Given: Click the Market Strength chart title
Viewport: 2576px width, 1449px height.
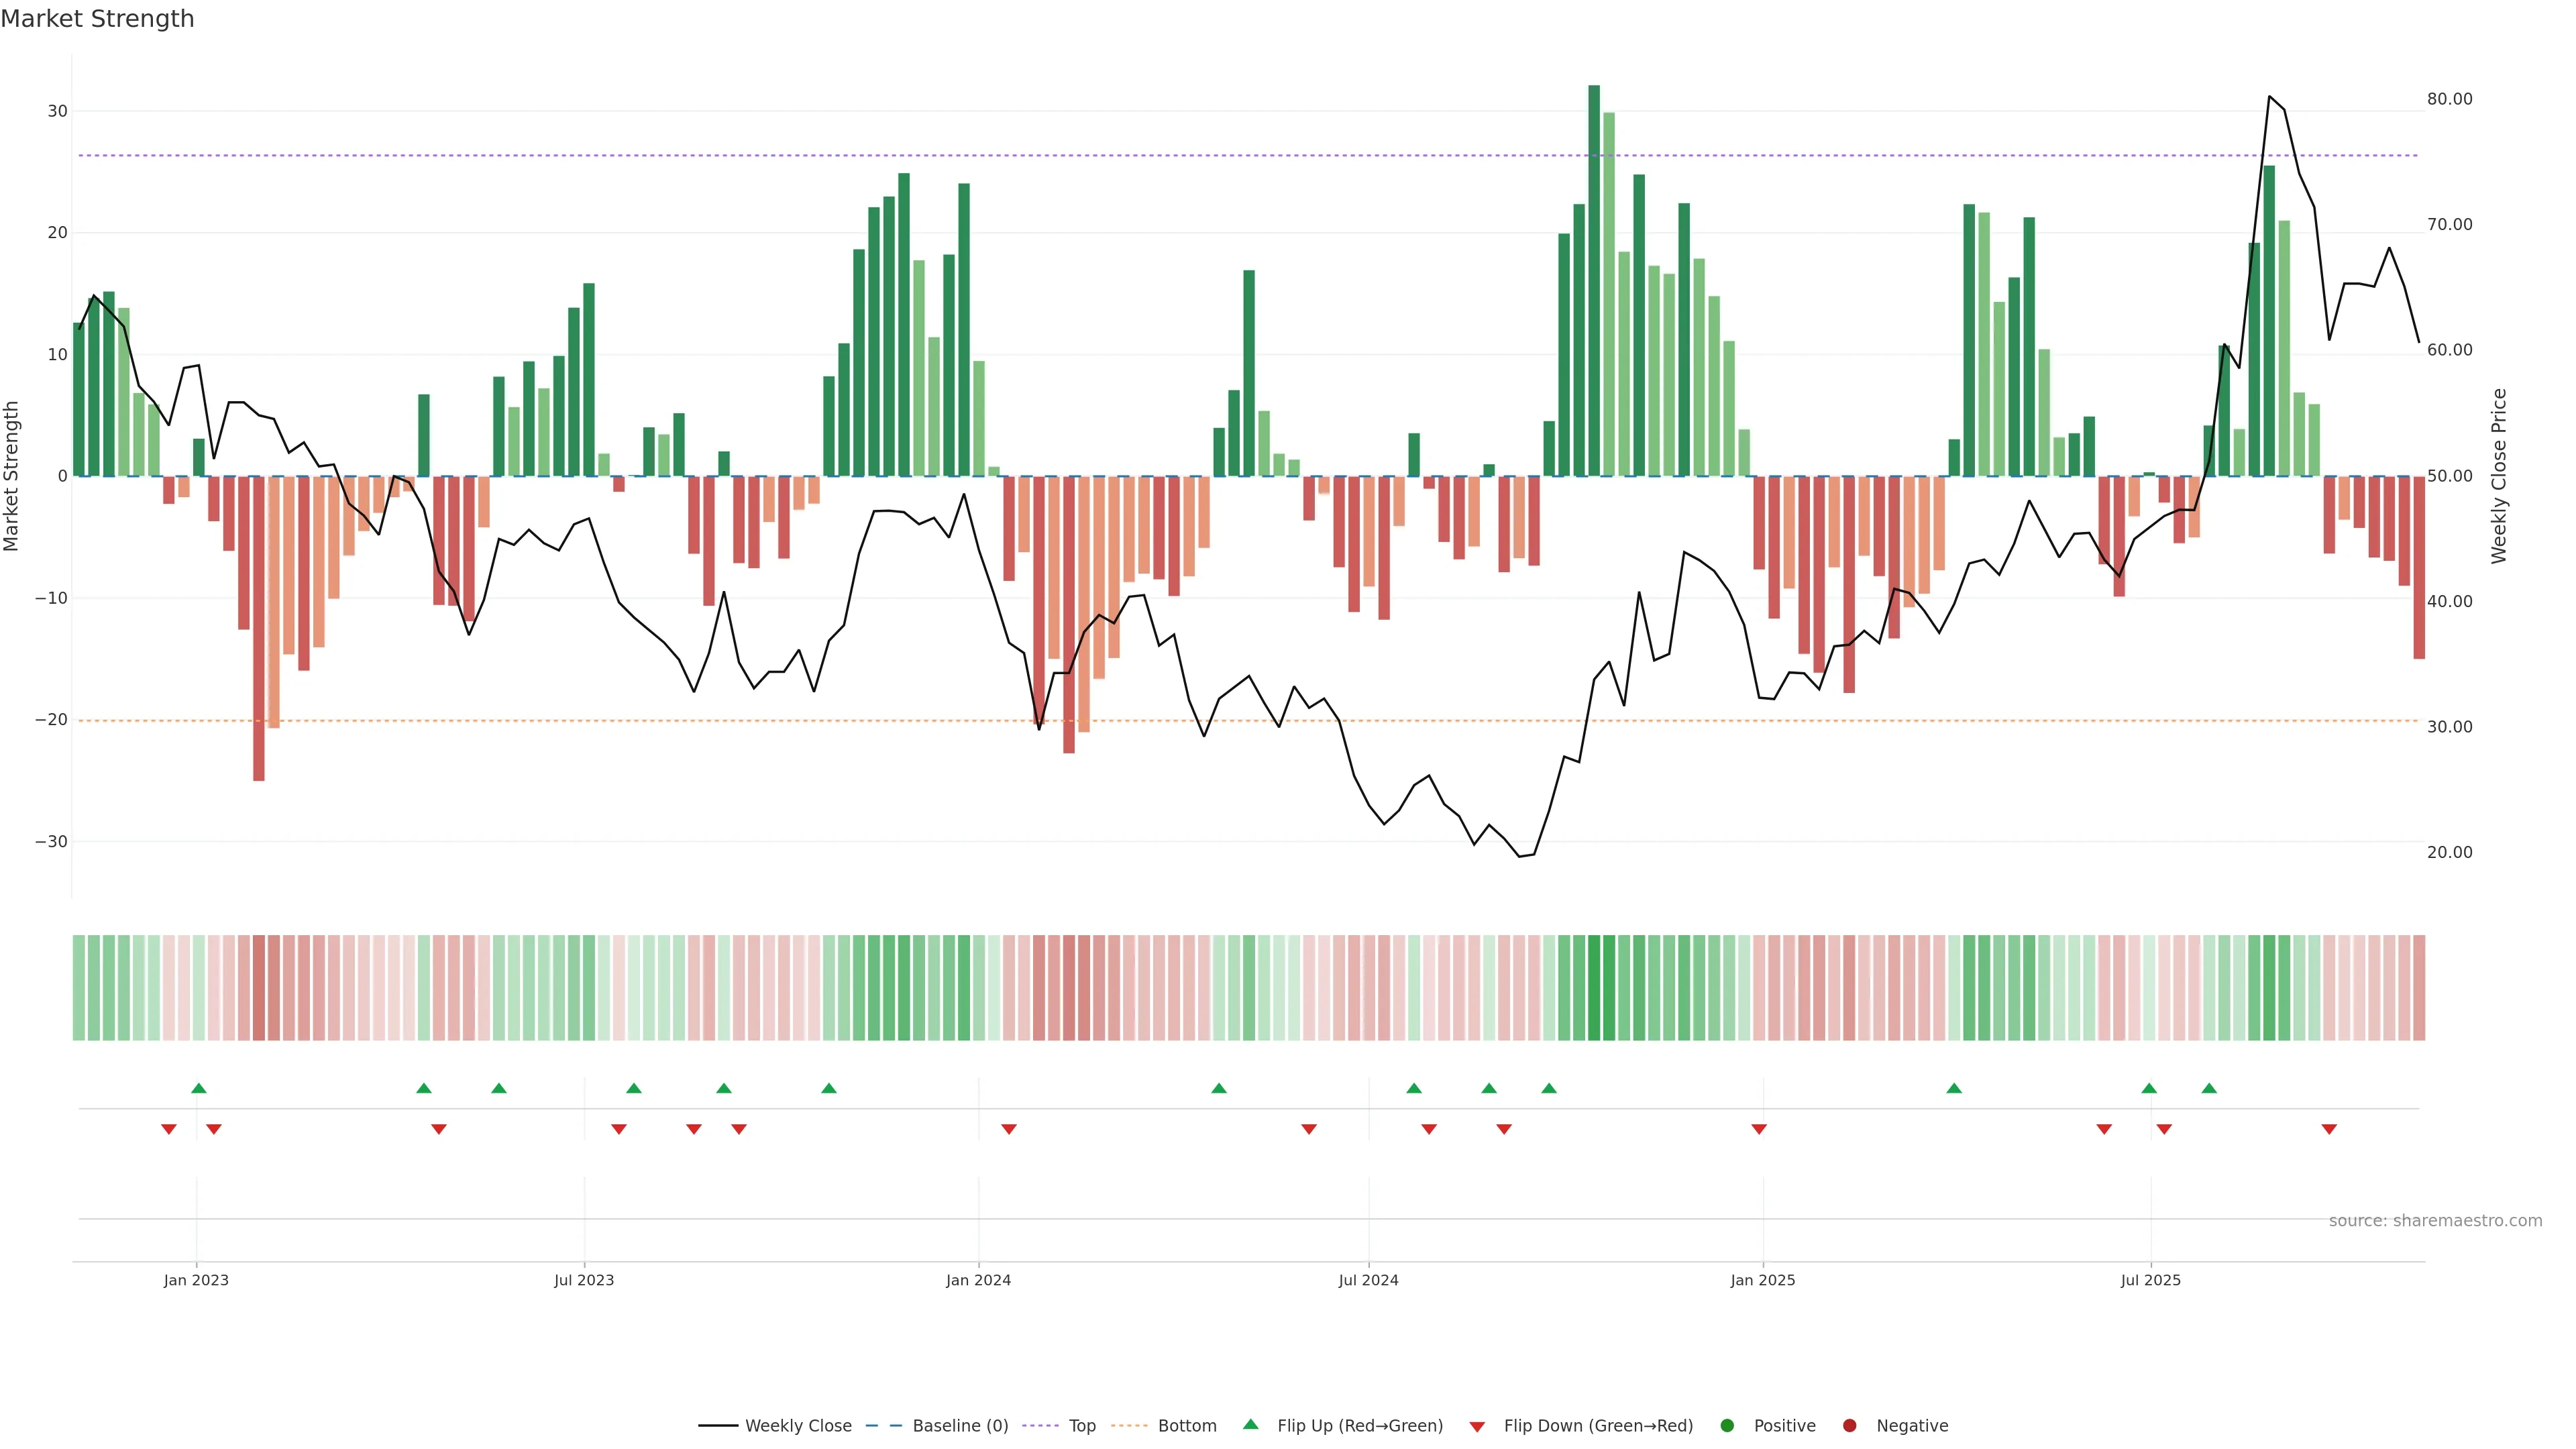Looking at the screenshot, I should pyautogui.click(x=97, y=19).
